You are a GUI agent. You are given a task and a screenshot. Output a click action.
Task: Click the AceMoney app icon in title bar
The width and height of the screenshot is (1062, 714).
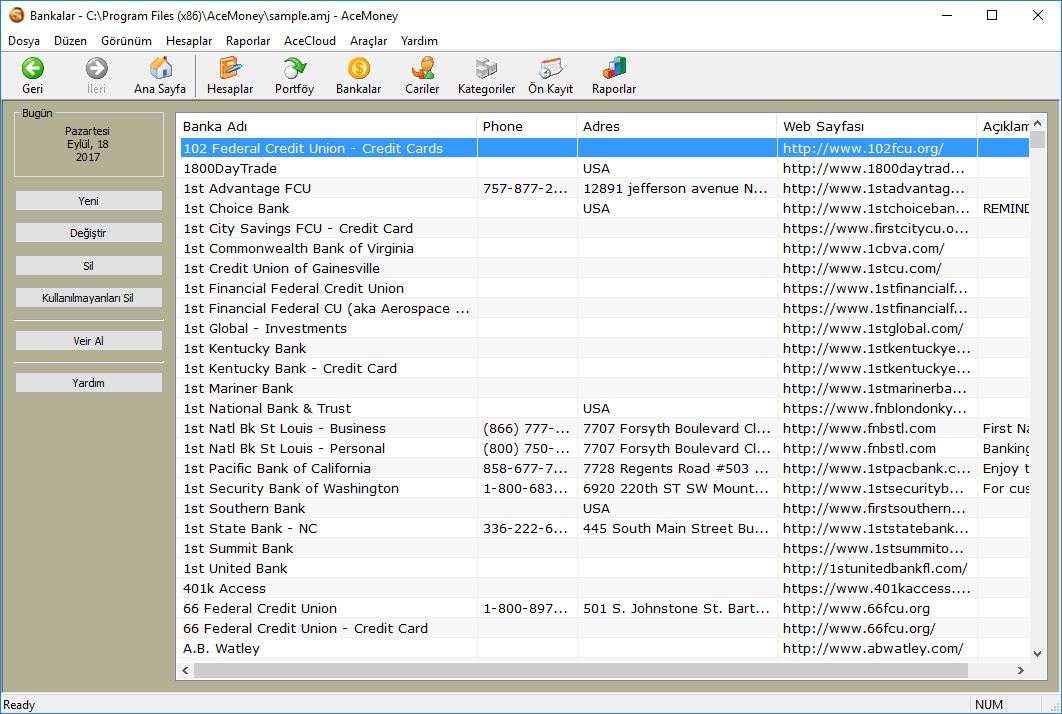16,15
